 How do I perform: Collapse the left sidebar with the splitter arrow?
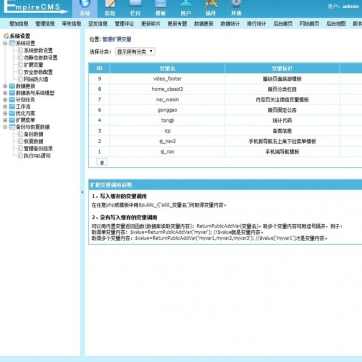pyautogui.click(x=82, y=192)
